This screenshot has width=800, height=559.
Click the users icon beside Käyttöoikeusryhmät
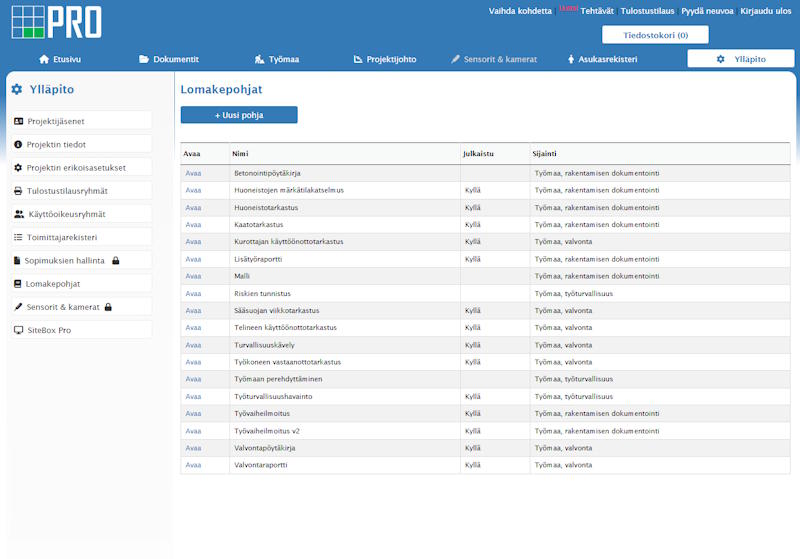click(x=18, y=214)
